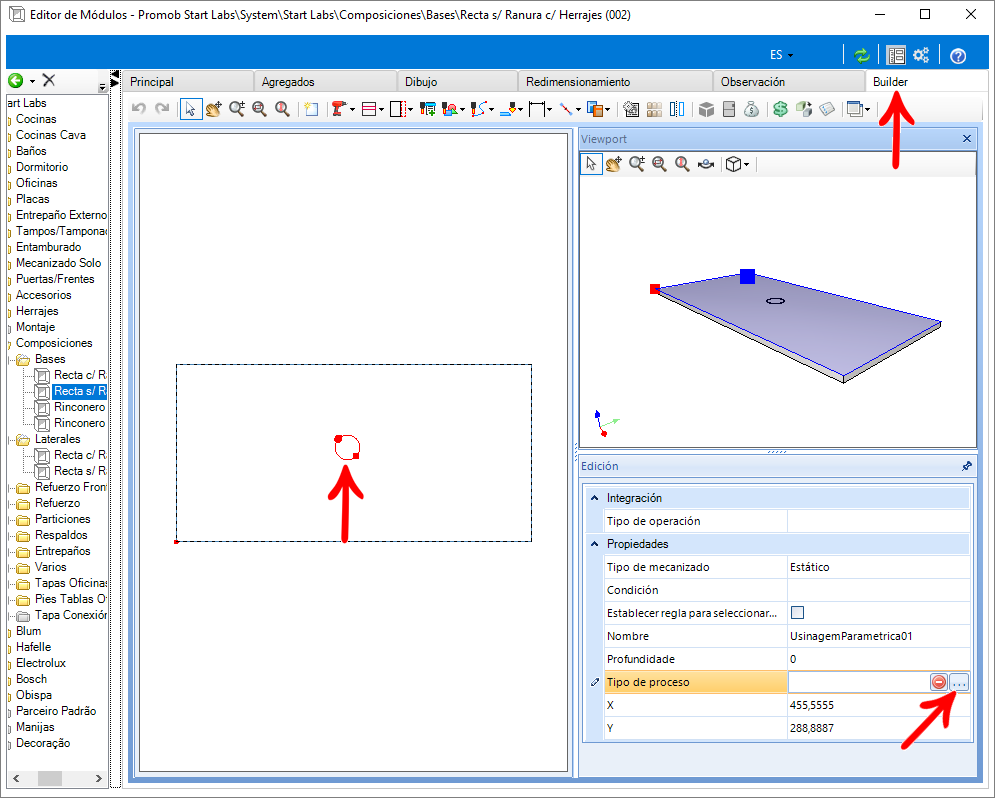Collapse the Propiedades section

coord(595,544)
